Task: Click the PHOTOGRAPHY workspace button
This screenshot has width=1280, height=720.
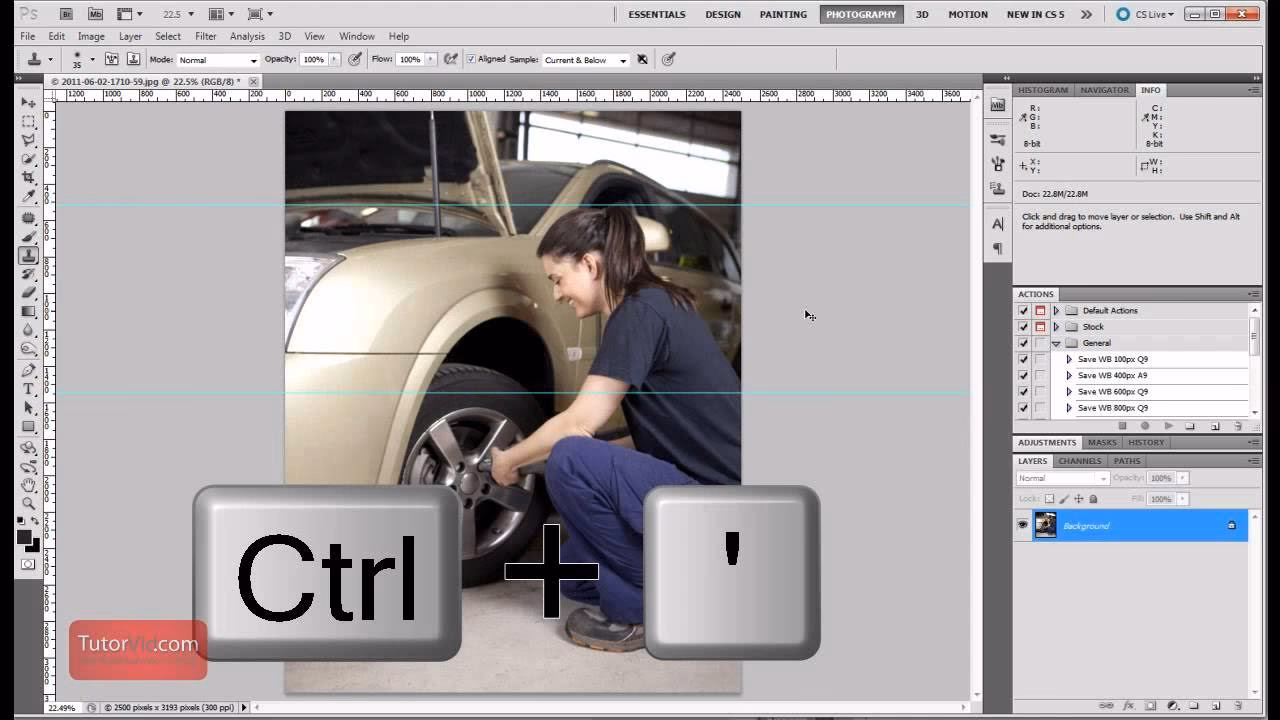Action: (x=861, y=14)
